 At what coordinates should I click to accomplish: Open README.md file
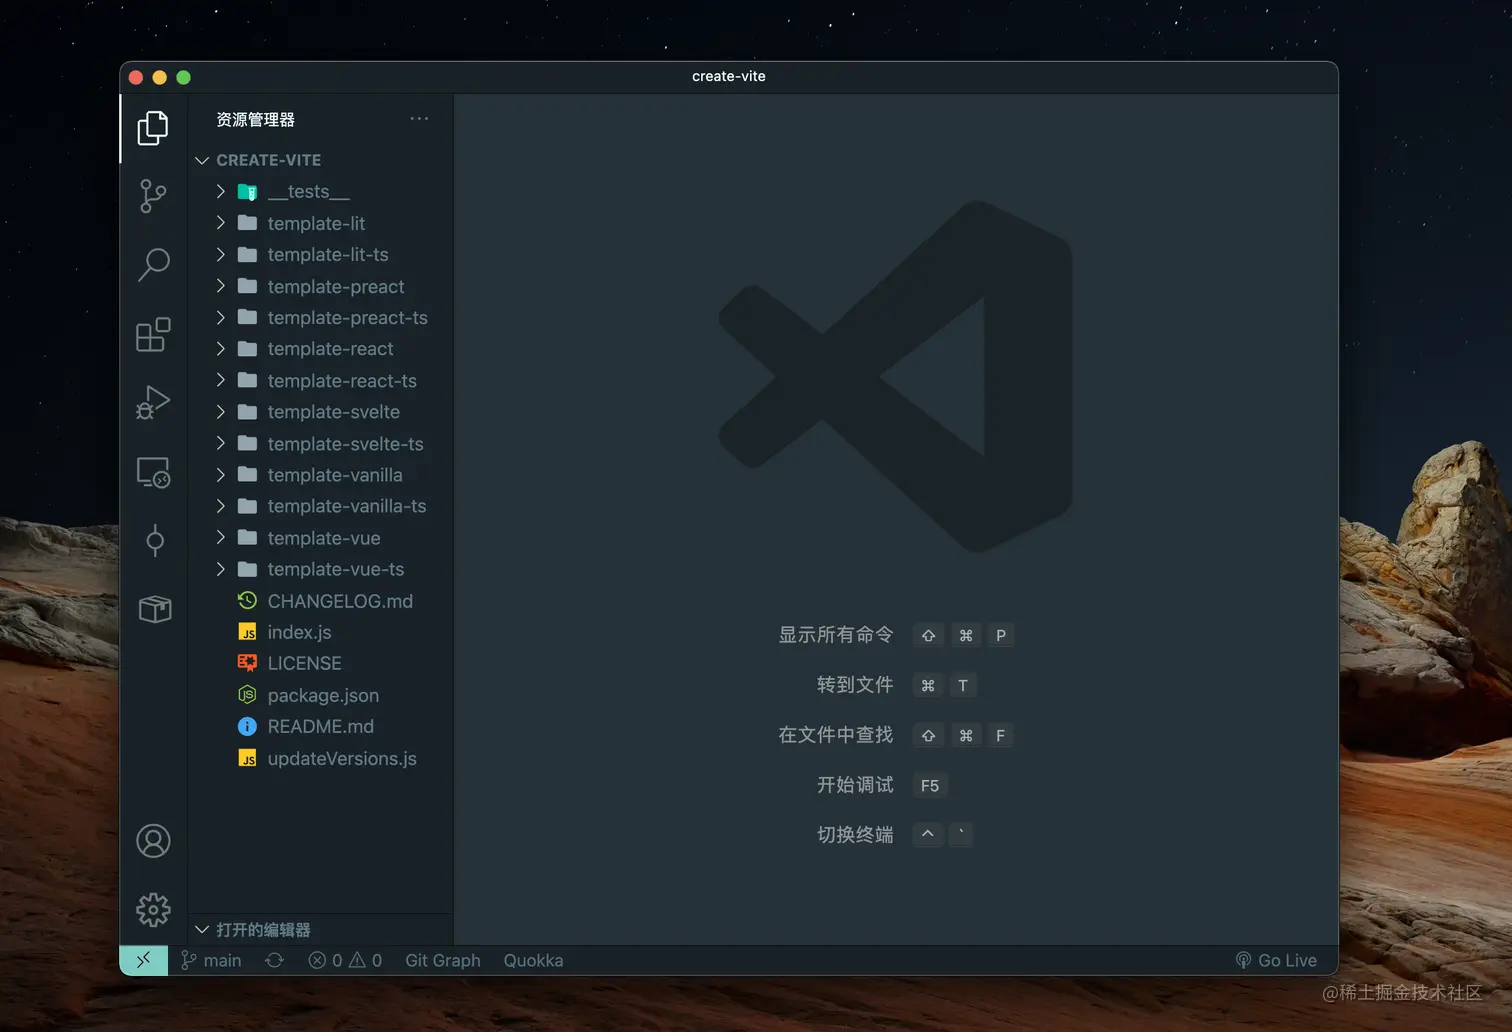(320, 726)
